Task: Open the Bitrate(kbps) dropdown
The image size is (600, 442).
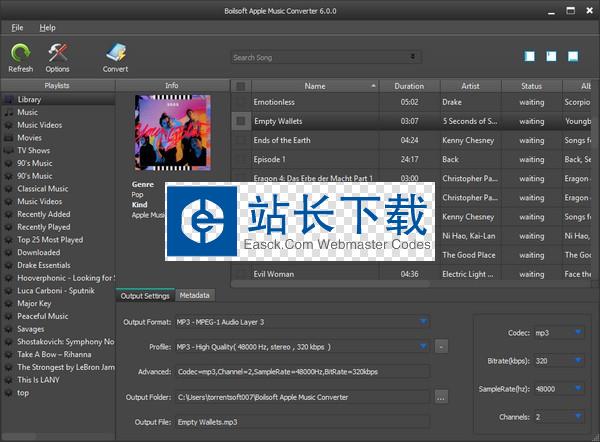Action: (x=578, y=360)
